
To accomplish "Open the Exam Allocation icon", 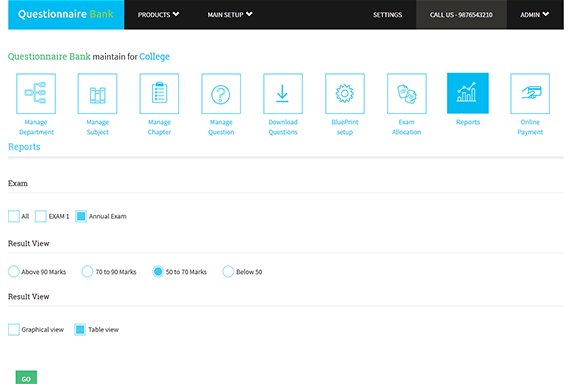I will click(x=407, y=93).
